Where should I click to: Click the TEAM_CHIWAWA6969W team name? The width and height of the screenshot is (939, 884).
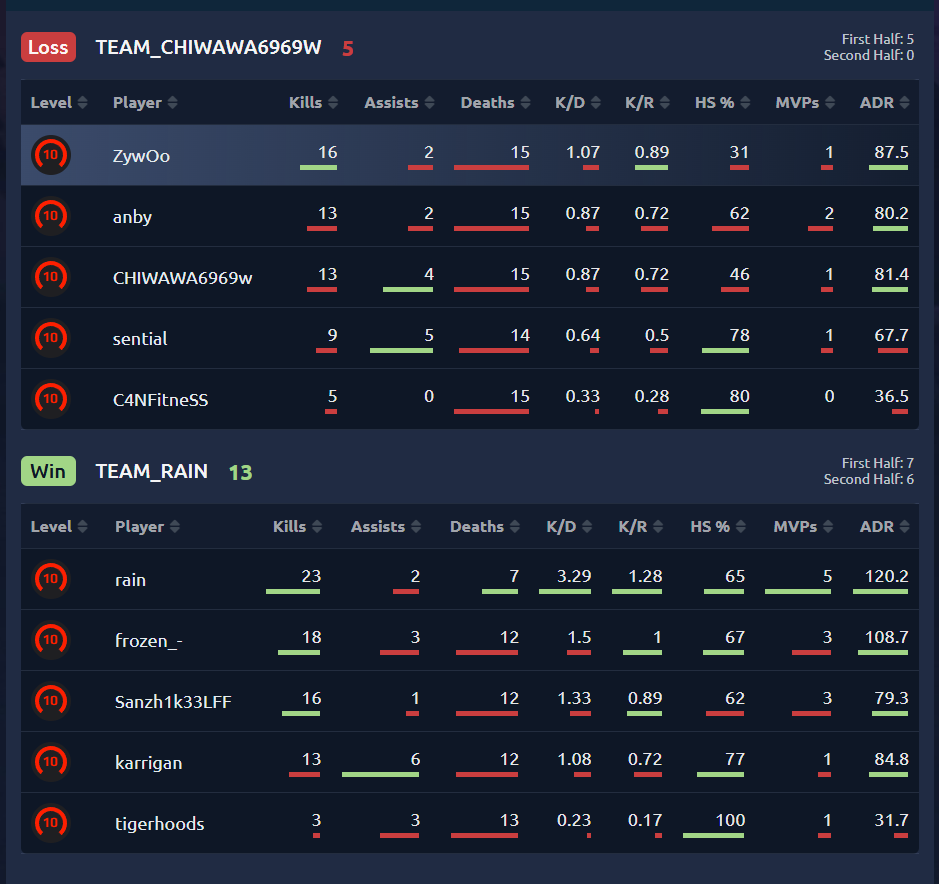pos(208,47)
